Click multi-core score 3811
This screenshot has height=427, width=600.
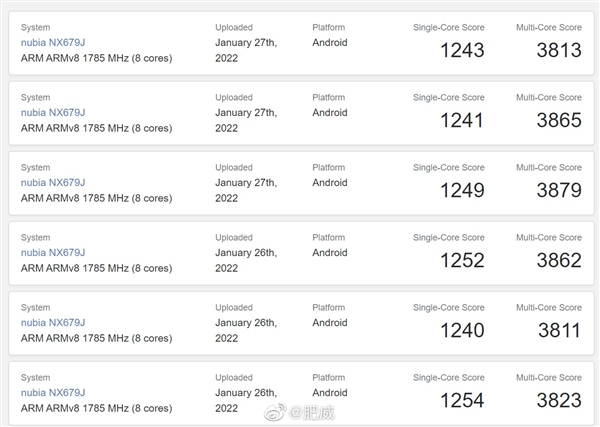(559, 330)
